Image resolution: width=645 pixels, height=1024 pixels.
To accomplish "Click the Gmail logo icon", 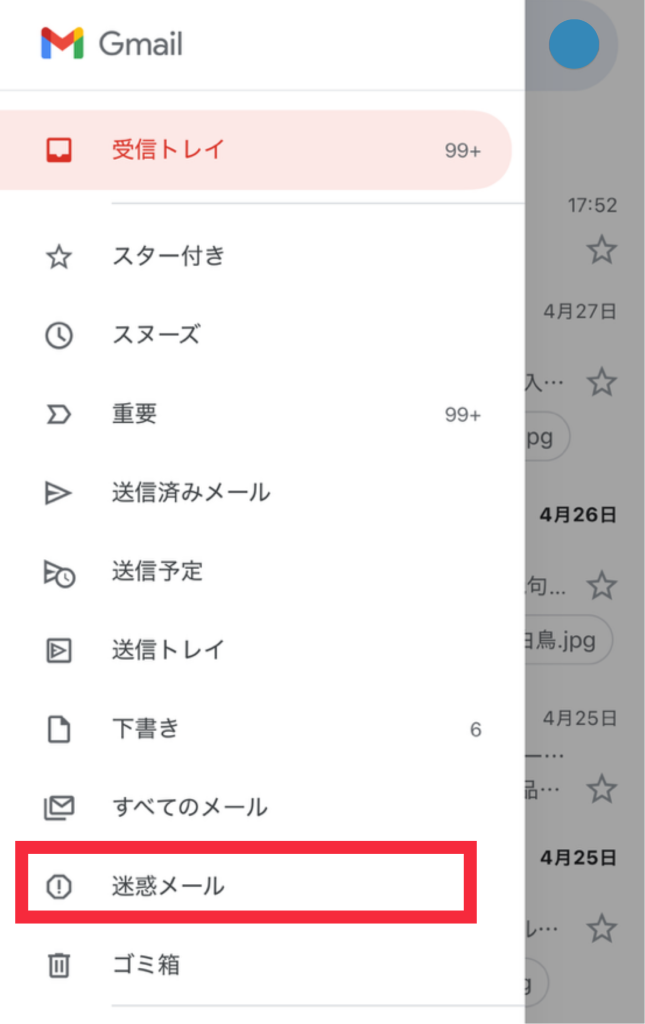I will pyautogui.click(x=62, y=44).
